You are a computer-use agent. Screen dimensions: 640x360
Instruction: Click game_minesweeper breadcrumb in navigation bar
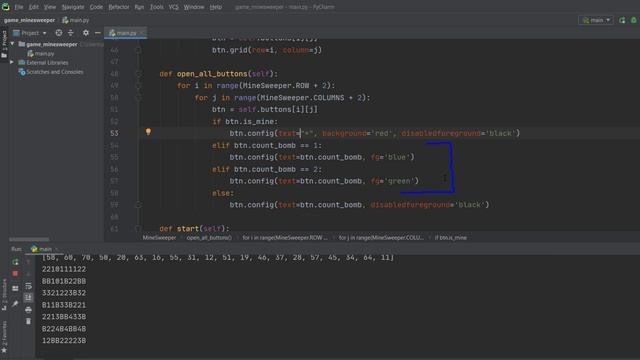click(29, 20)
